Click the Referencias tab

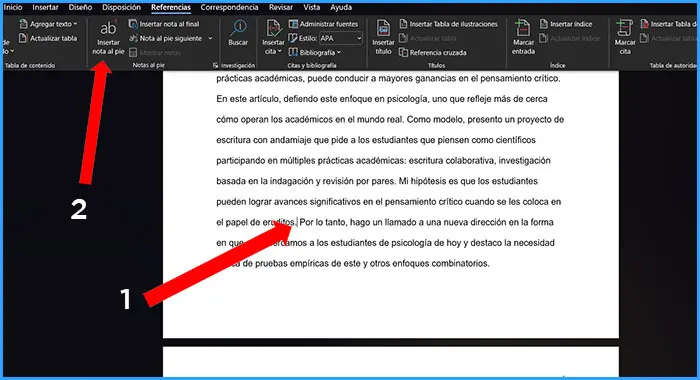click(171, 8)
